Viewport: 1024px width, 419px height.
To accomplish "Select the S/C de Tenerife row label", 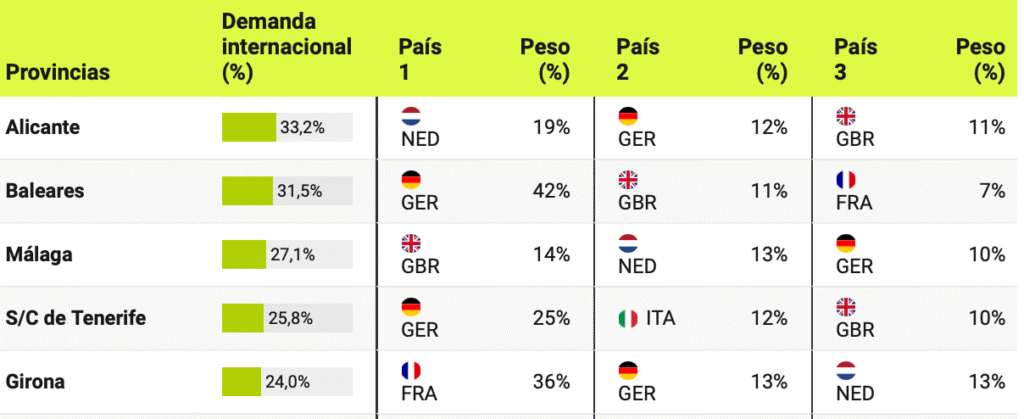I will point(76,318).
